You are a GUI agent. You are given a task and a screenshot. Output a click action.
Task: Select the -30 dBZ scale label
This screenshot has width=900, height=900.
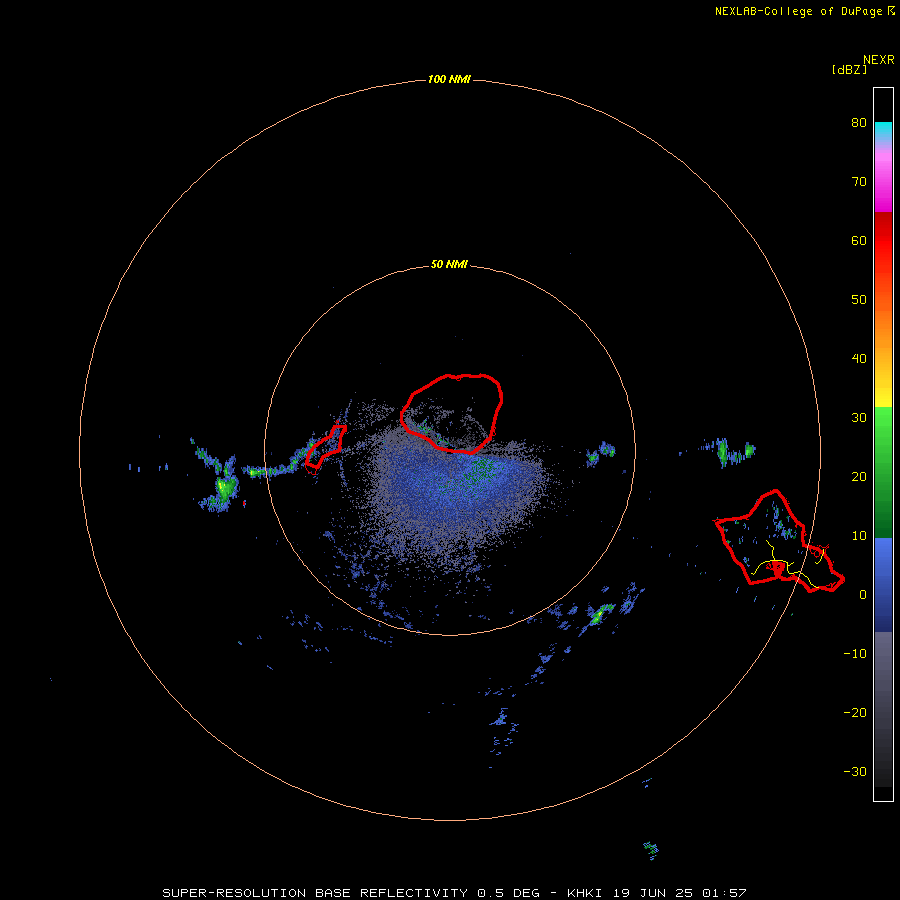855,772
